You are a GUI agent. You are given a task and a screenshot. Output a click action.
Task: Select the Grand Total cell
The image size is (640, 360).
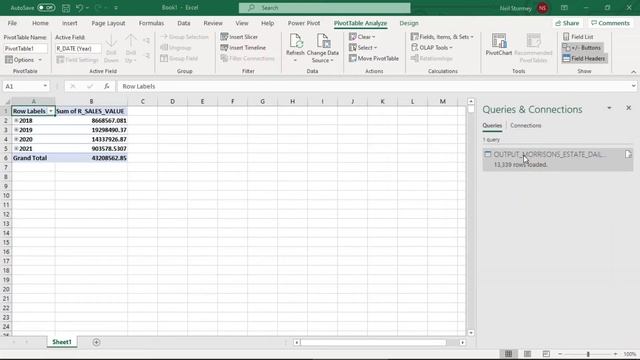(x=33, y=158)
